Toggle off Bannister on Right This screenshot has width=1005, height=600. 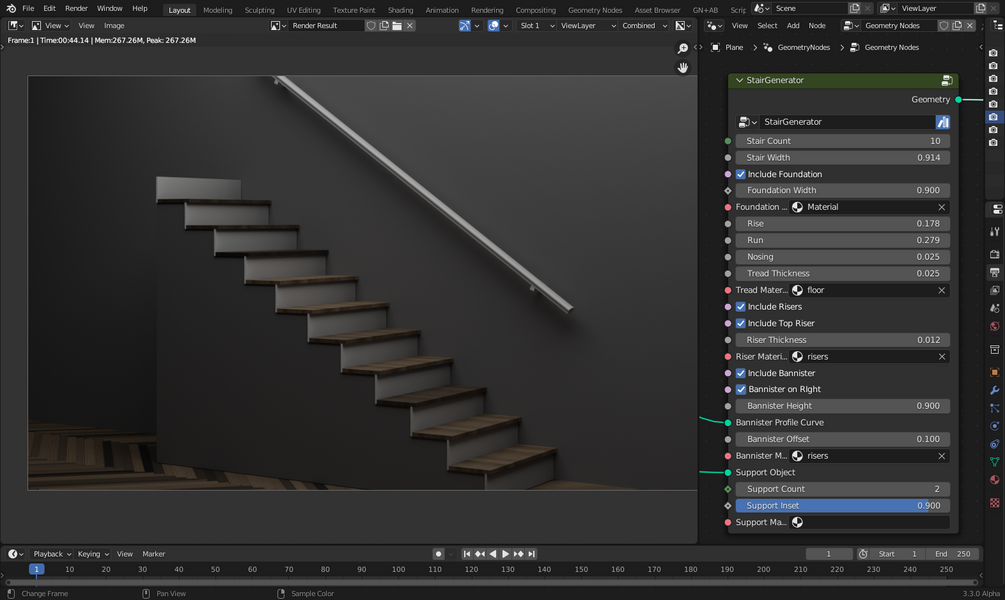[x=740, y=389]
